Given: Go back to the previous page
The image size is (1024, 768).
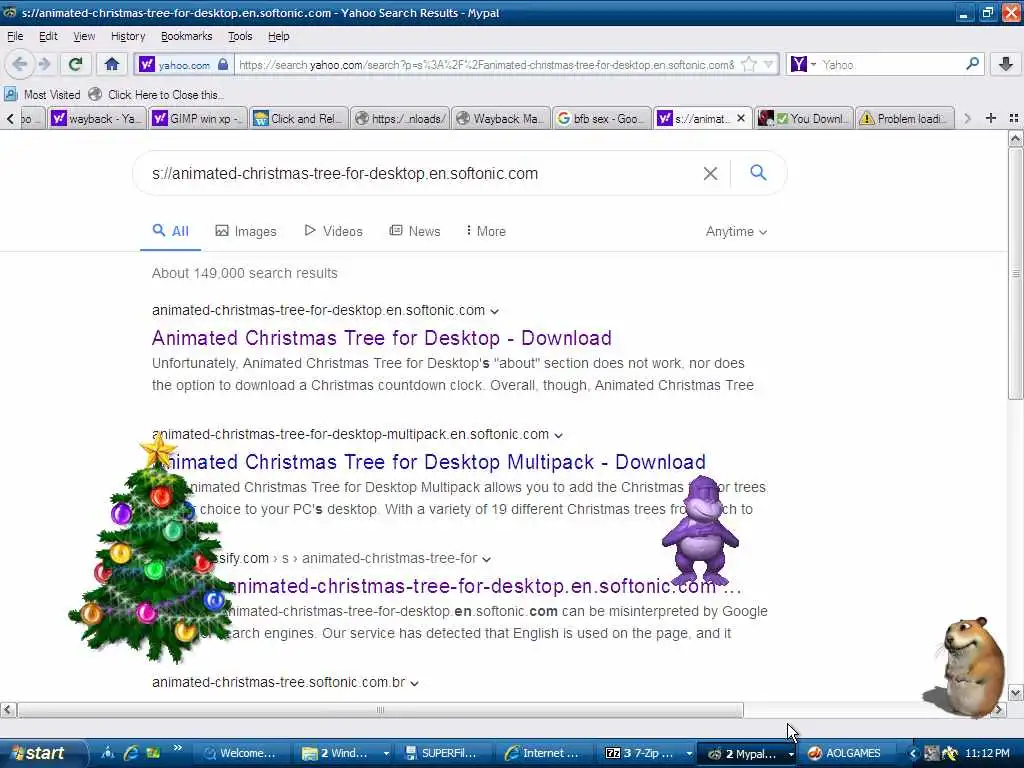Looking at the screenshot, I should 19,64.
